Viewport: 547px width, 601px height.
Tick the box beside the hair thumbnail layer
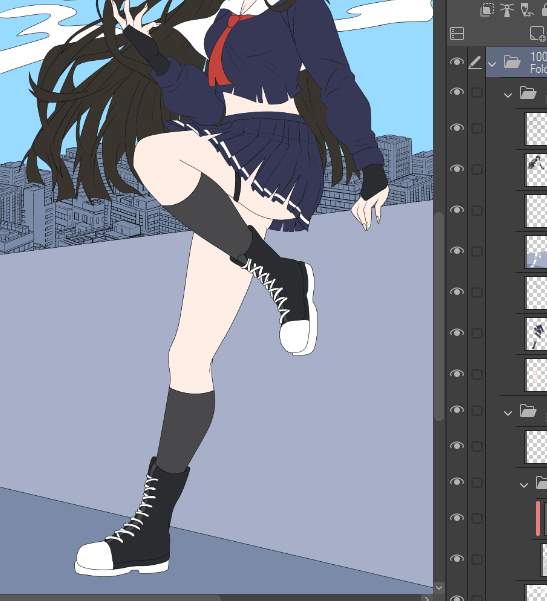click(x=477, y=169)
